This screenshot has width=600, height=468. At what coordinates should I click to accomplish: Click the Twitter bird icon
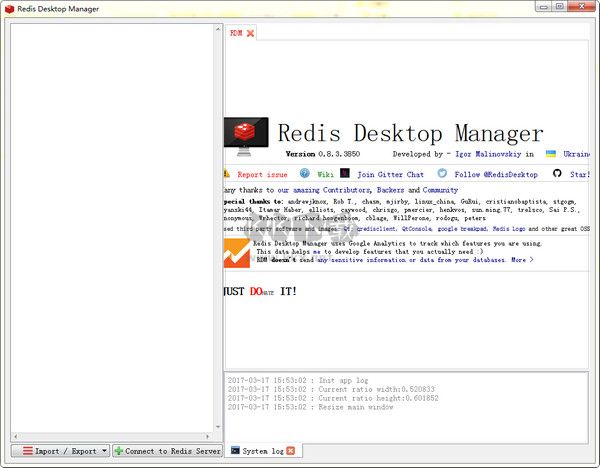(442, 173)
